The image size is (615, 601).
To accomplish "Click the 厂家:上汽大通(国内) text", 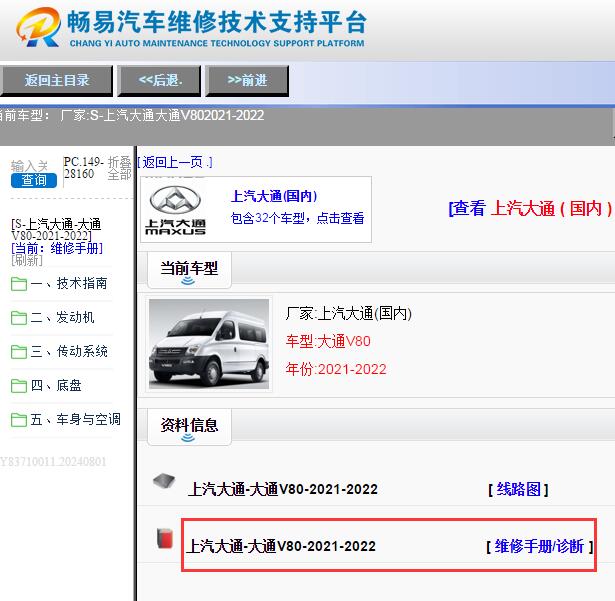I will coord(349,313).
